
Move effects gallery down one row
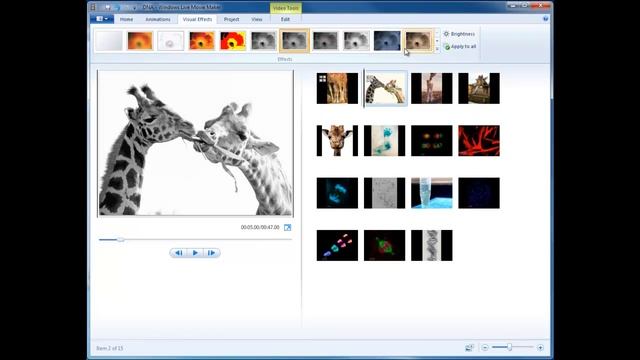(x=437, y=41)
